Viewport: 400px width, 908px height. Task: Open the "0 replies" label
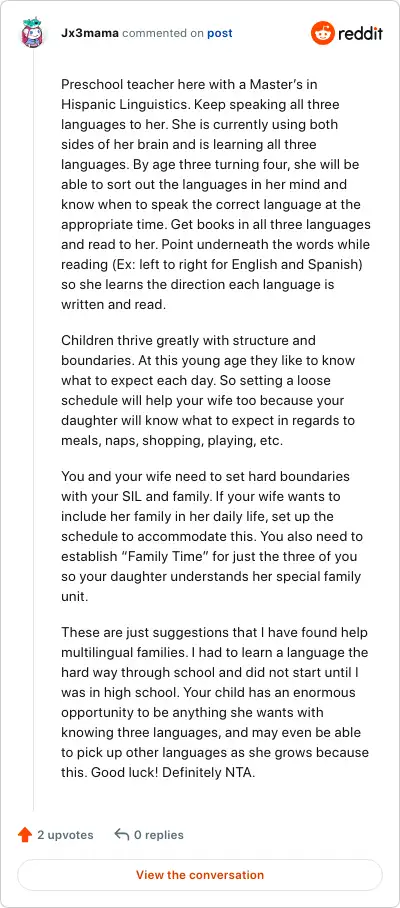click(159, 835)
